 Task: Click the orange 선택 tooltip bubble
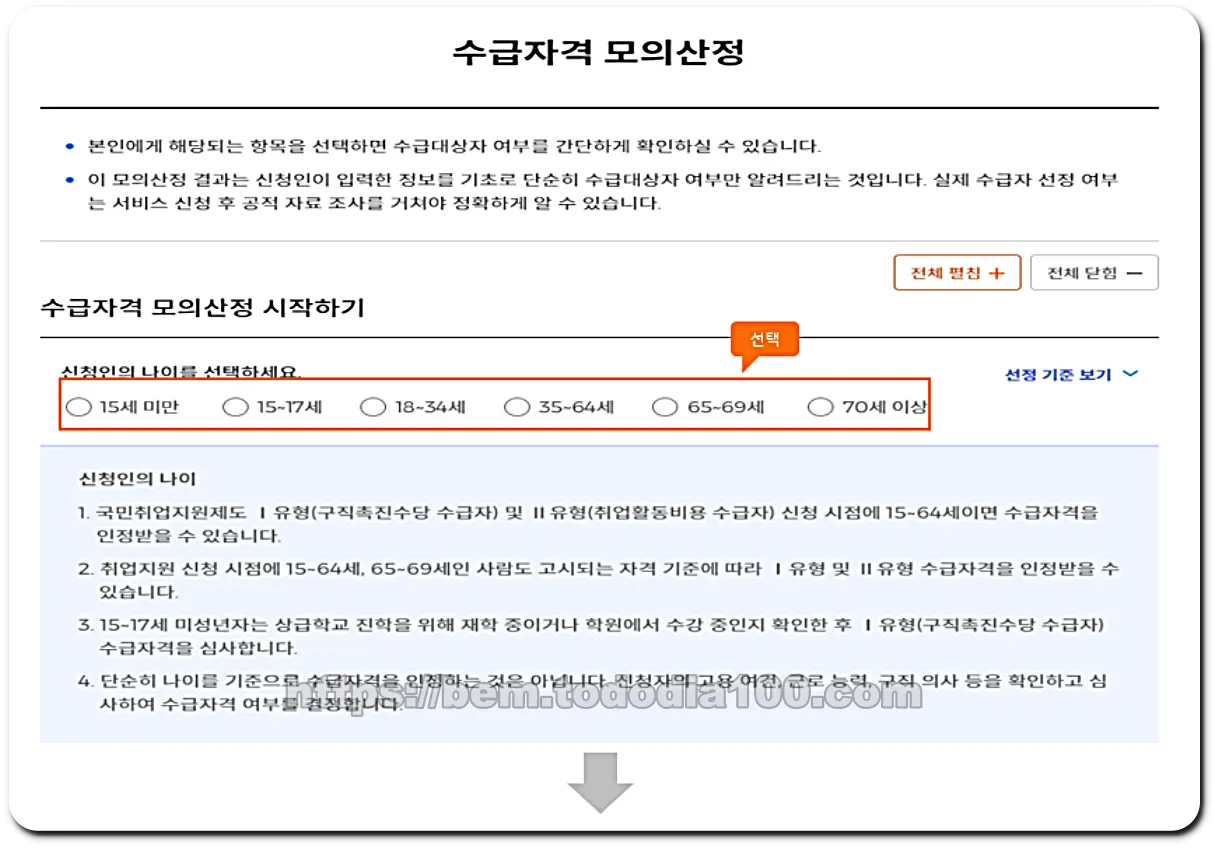pos(766,338)
